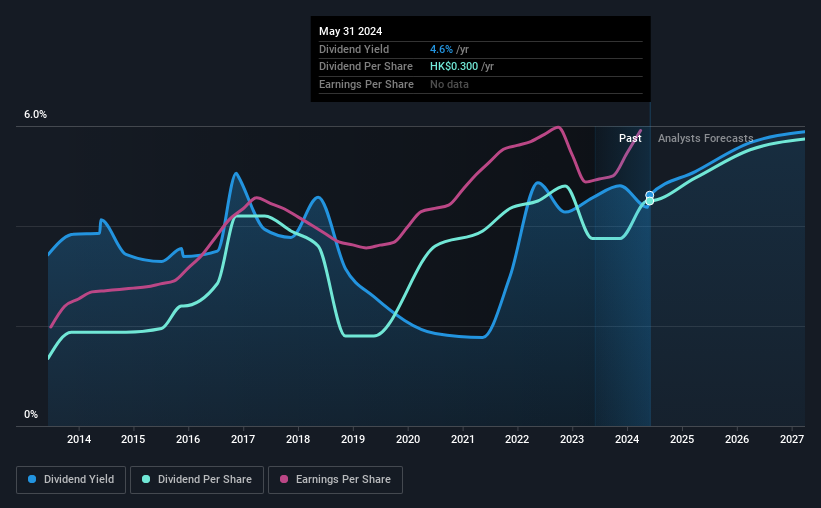Click the 2023 x-axis label
This screenshot has width=821, height=508.
[572, 439]
